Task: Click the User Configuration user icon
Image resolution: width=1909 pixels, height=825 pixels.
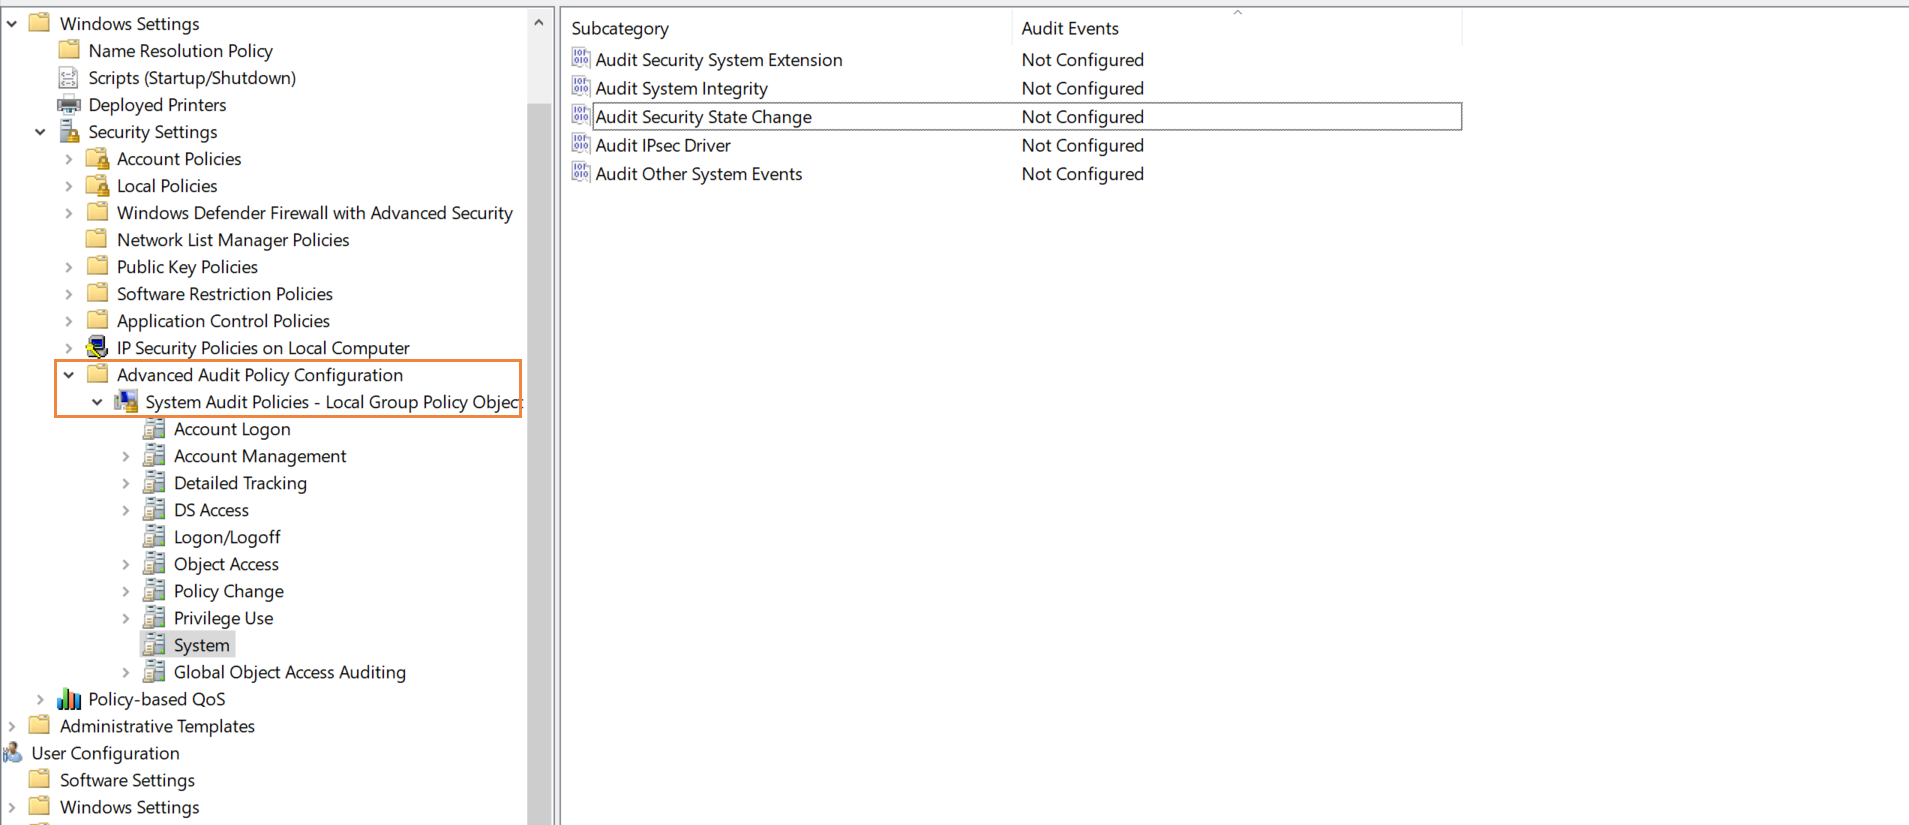Action: (x=13, y=752)
